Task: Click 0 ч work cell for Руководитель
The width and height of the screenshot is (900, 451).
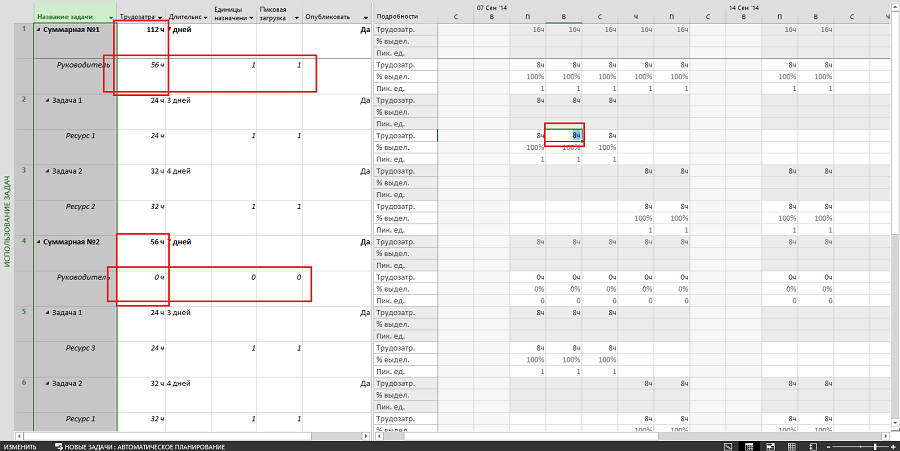Action: coord(141,288)
